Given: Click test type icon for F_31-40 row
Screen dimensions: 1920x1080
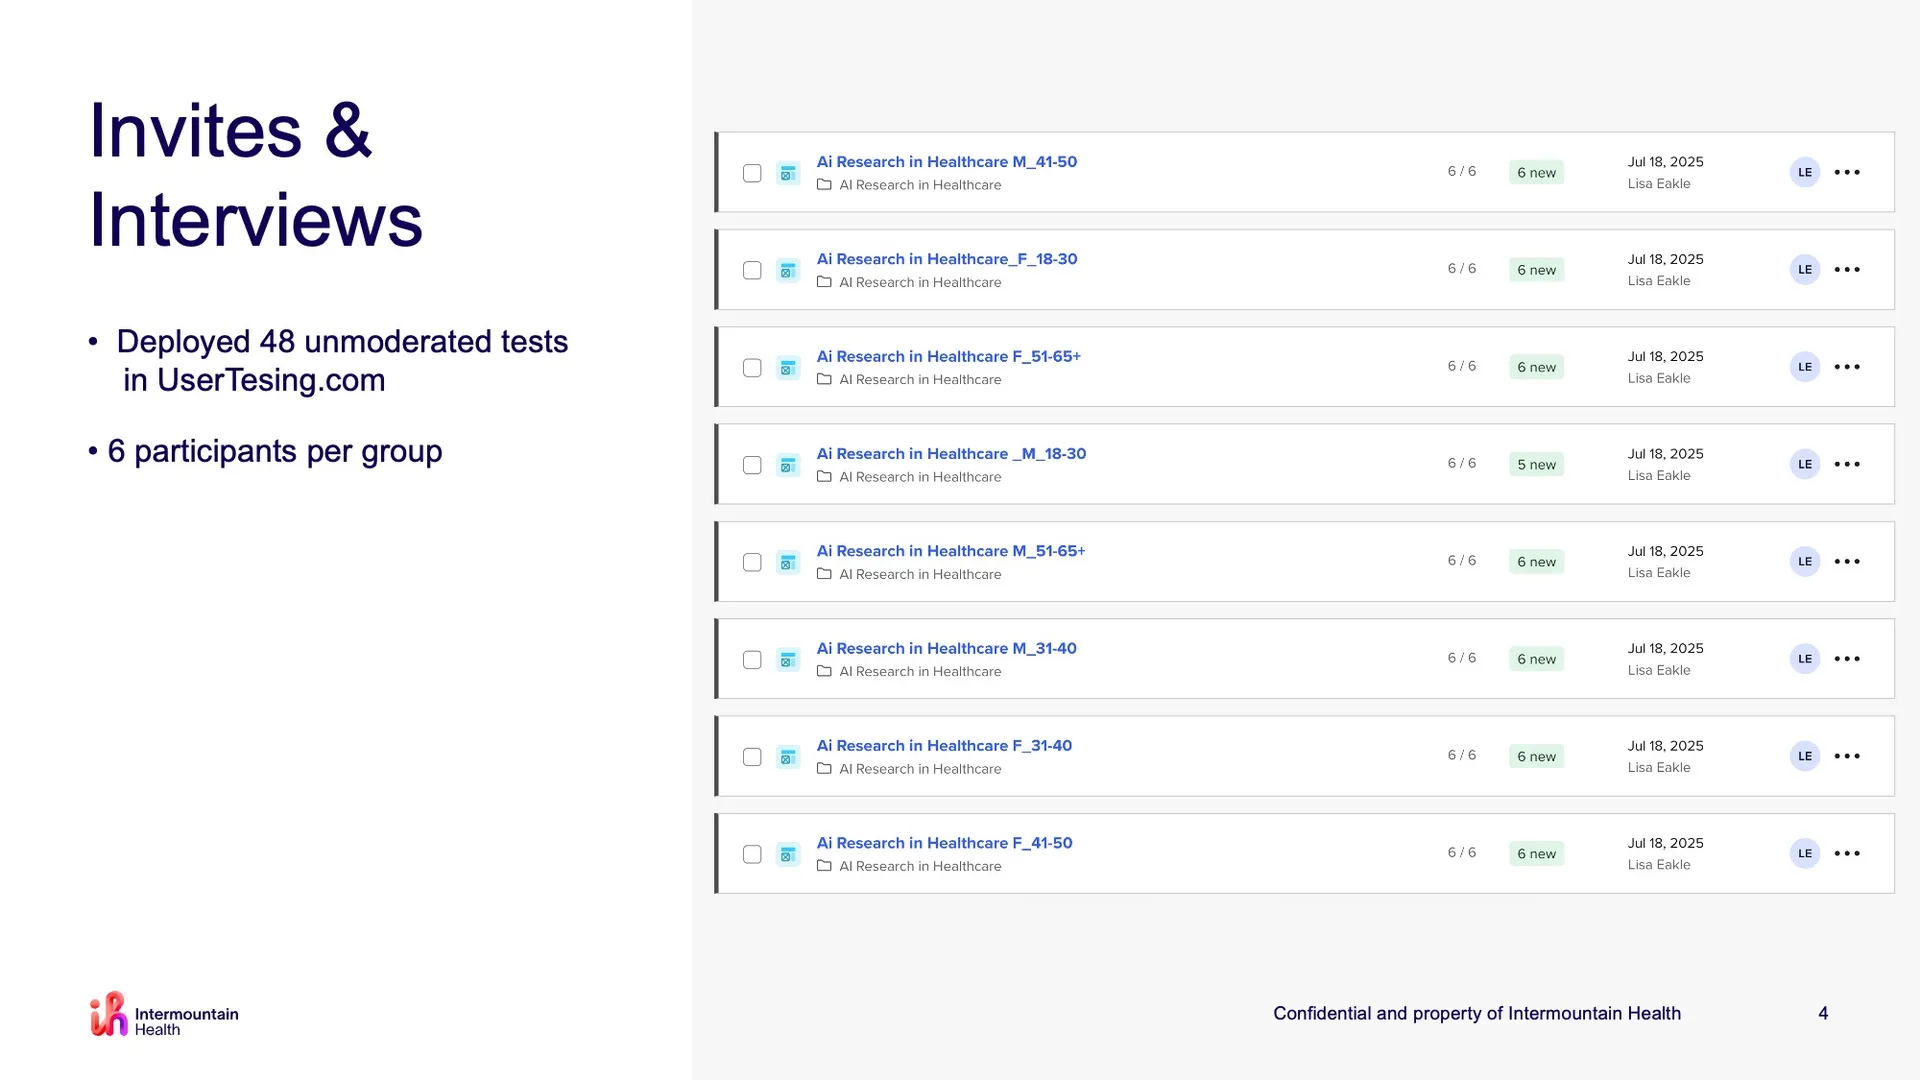Looking at the screenshot, I should tap(788, 757).
